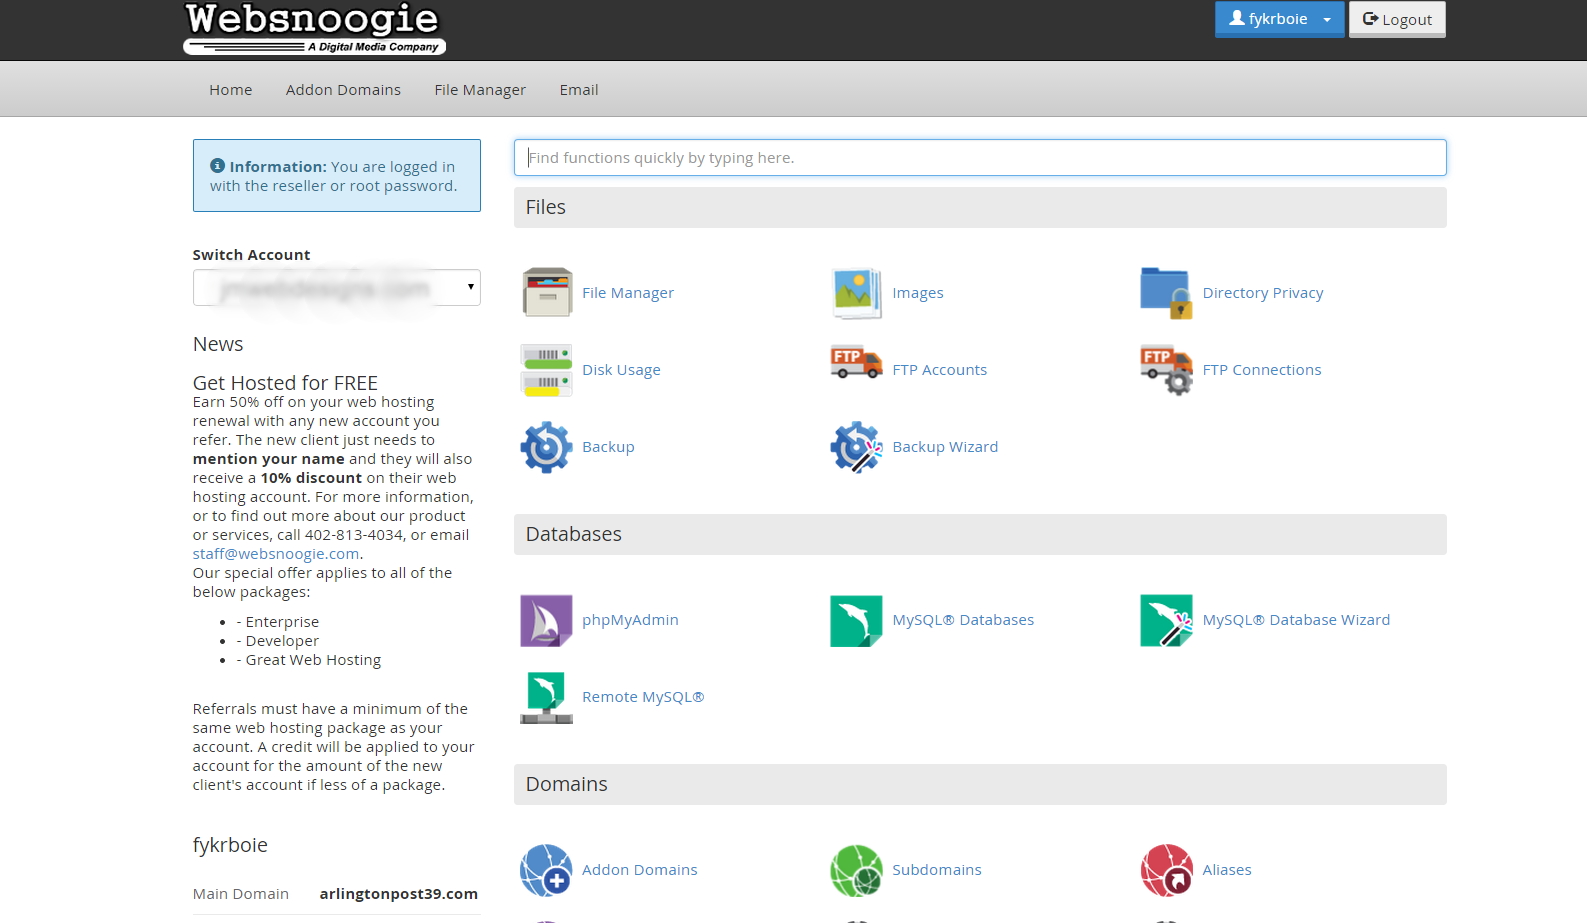Open Email from the top navigation
This screenshot has height=923, width=1587.
pos(578,90)
